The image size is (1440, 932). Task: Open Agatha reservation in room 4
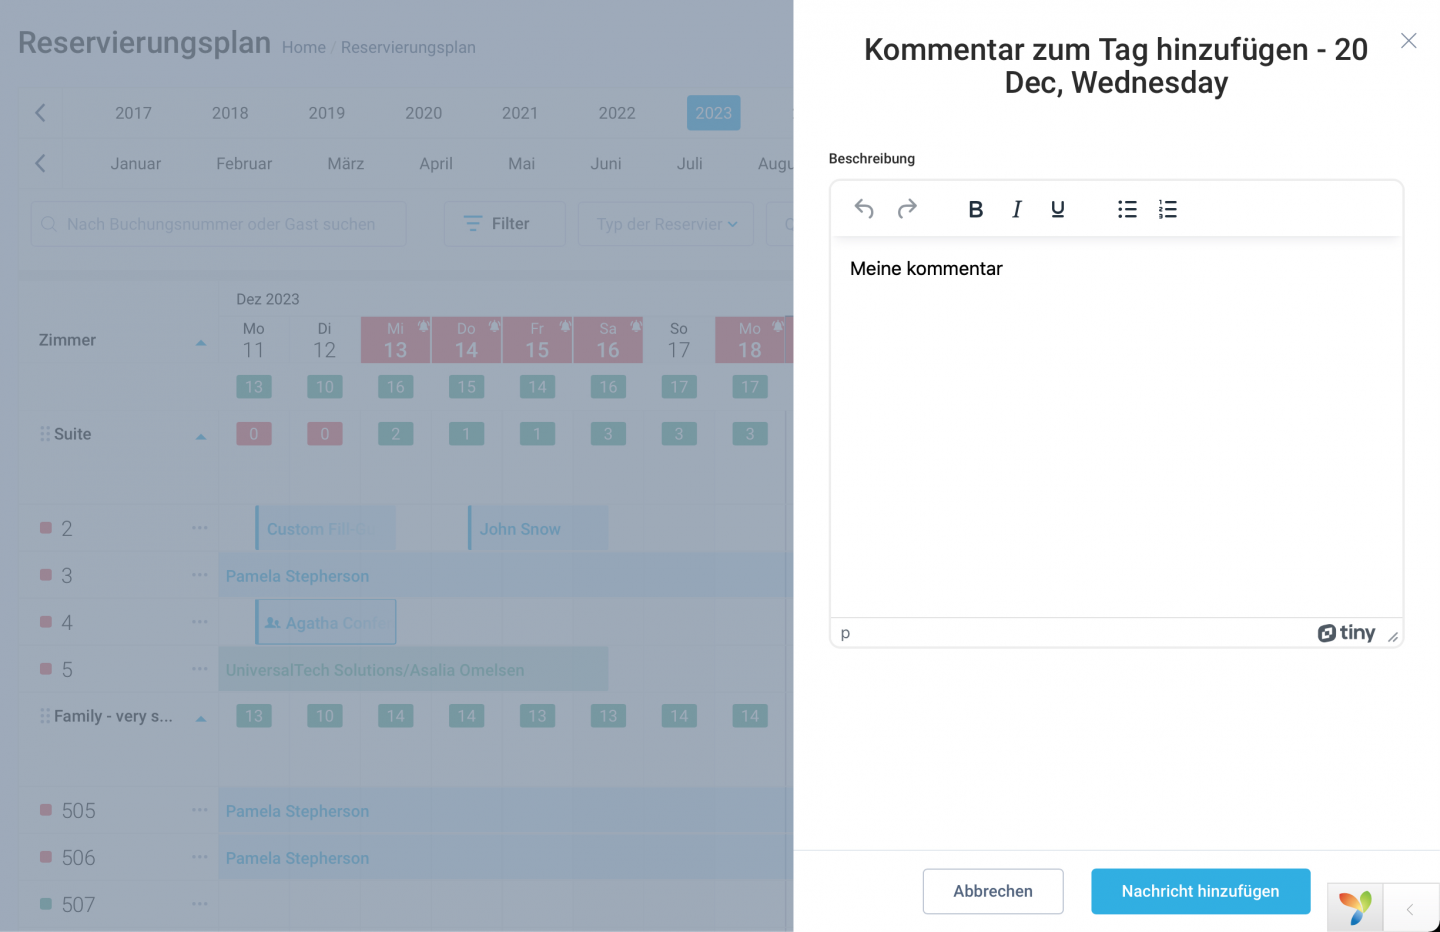pyautogui.click(x=326, y=622)
